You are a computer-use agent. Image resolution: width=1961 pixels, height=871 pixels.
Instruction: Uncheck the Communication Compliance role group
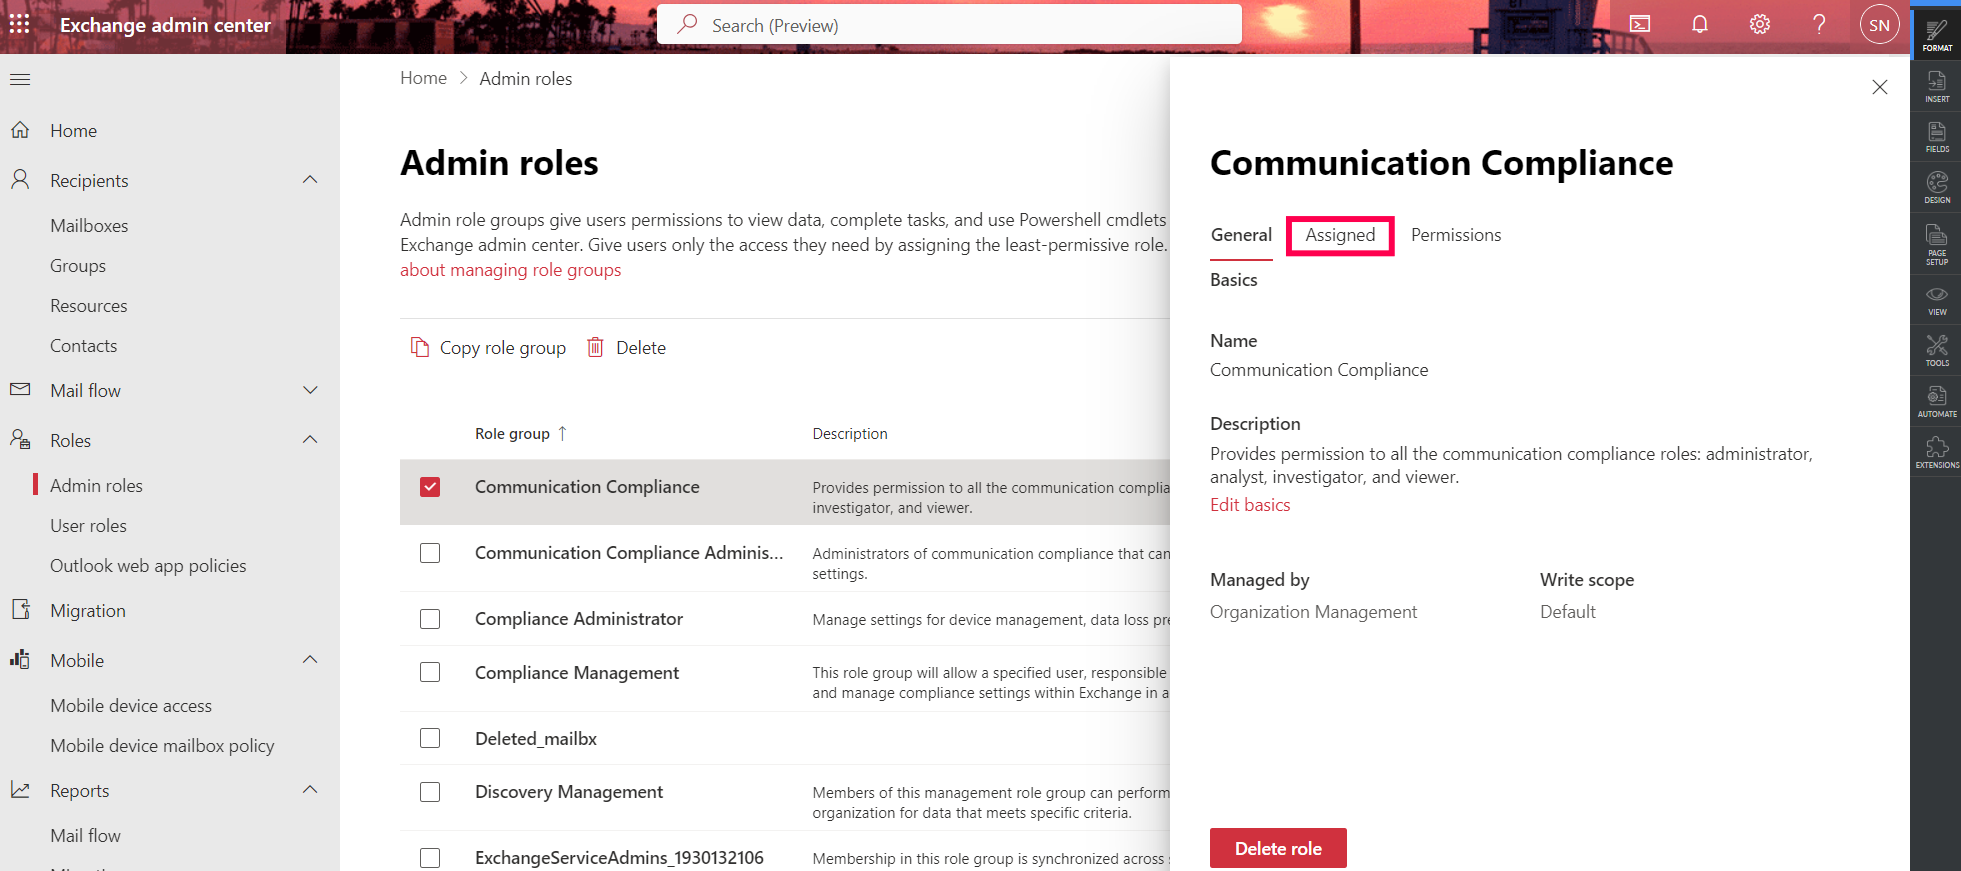point(430,487)
